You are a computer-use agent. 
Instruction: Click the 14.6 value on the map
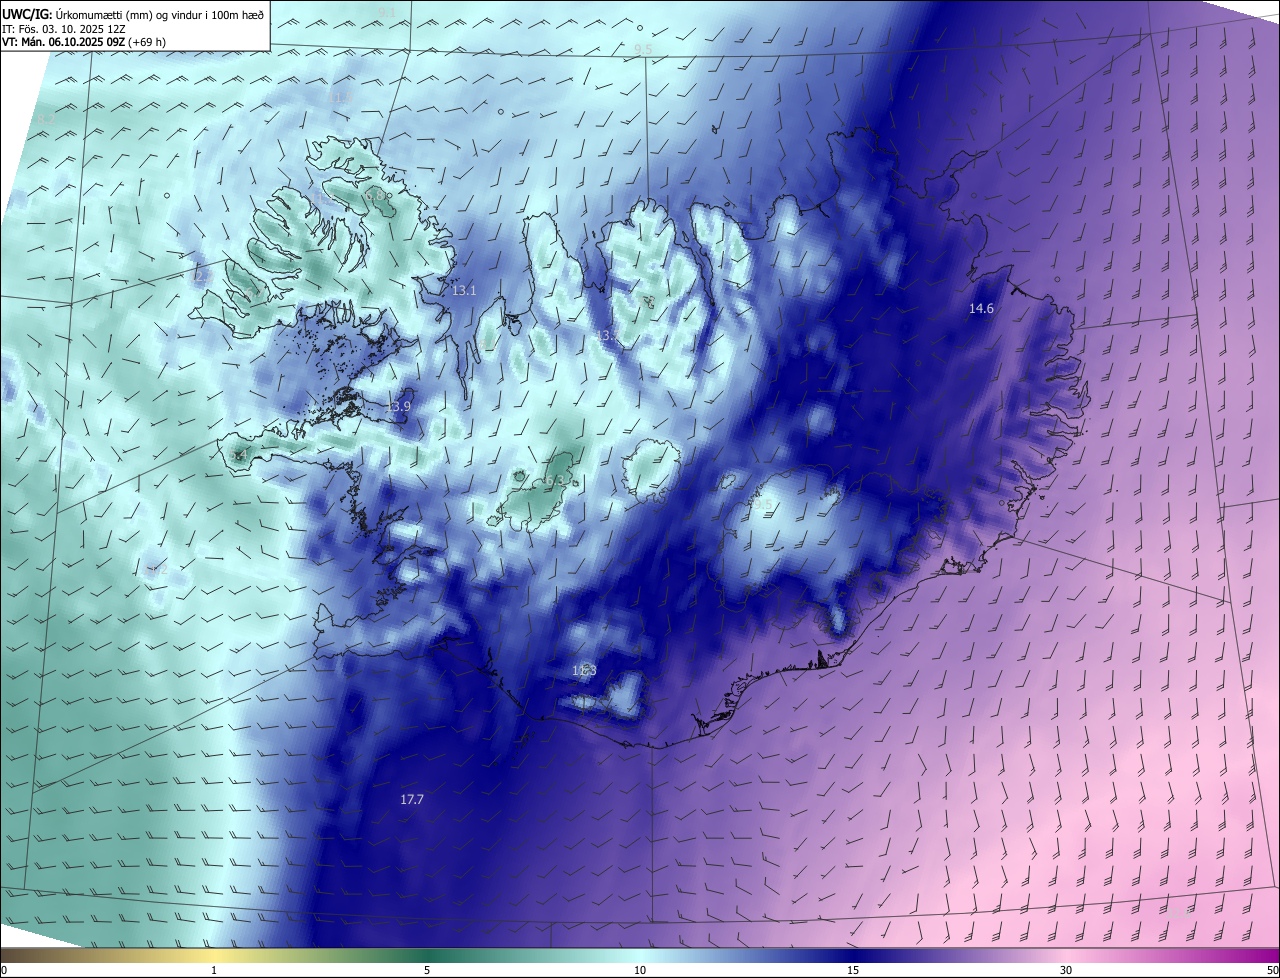(x=981, y=309)
